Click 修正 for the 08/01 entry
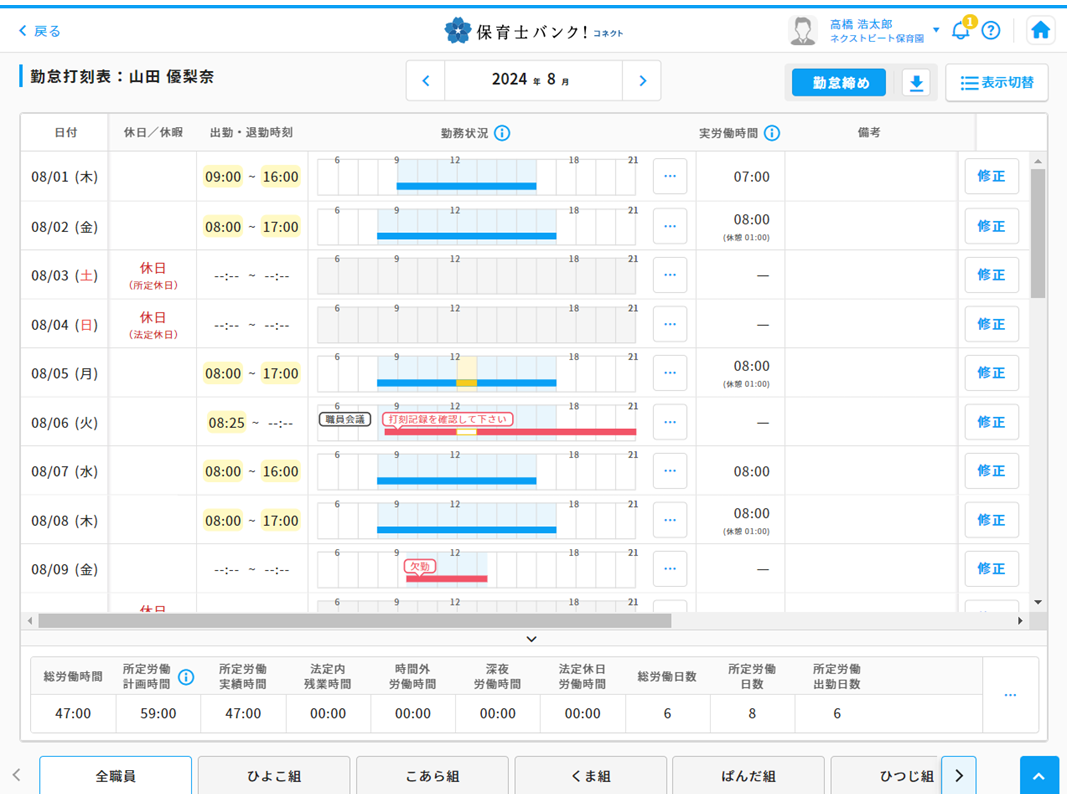This screenshot has width=1067, height=800. [991, 176]
